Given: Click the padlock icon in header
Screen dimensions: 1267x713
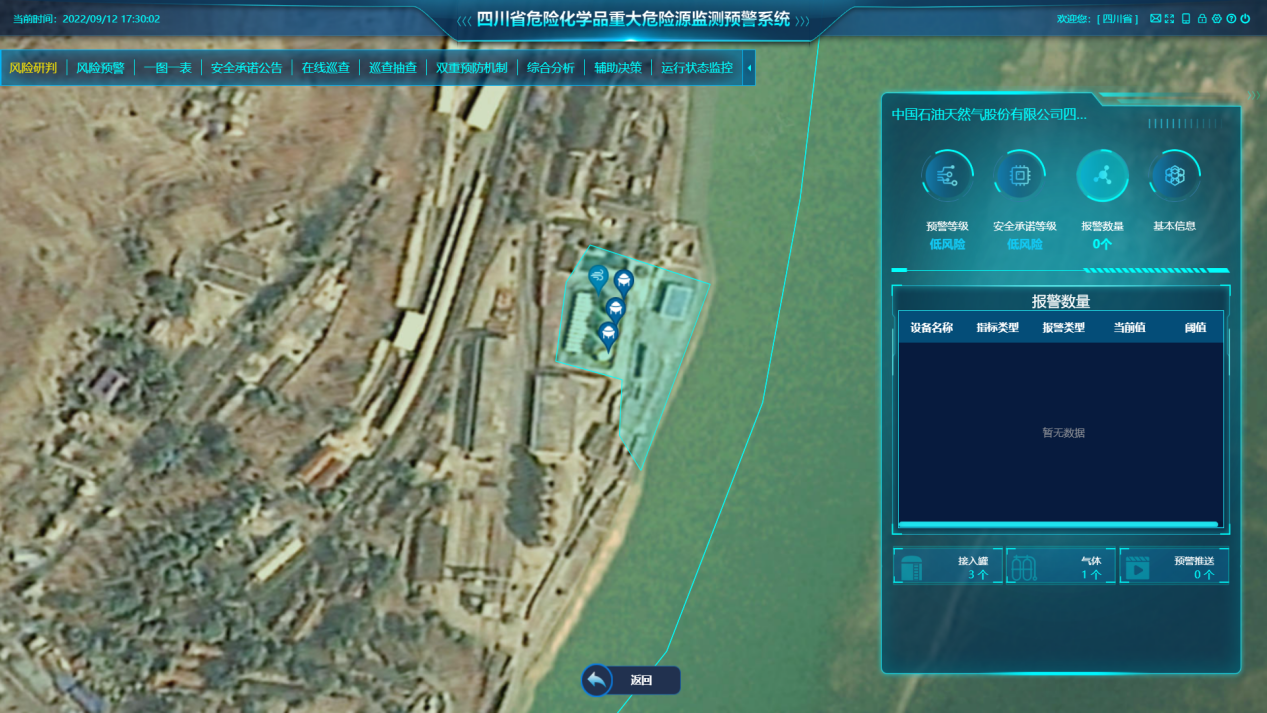Looking at the screenshot, I should click(1202, 19).
